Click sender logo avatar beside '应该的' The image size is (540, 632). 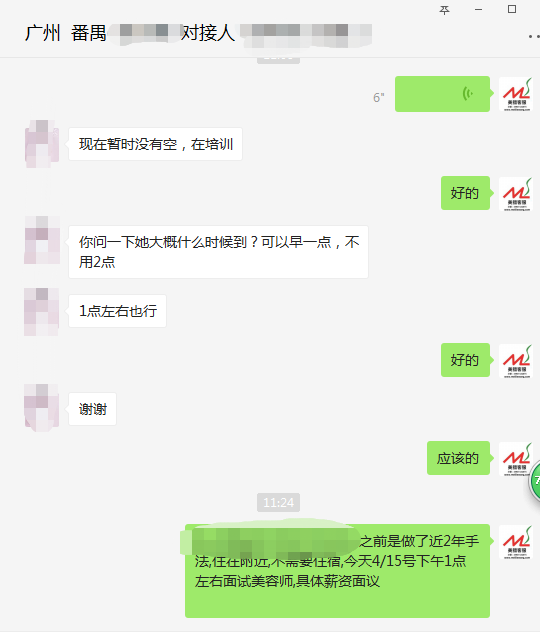(516, 459)
